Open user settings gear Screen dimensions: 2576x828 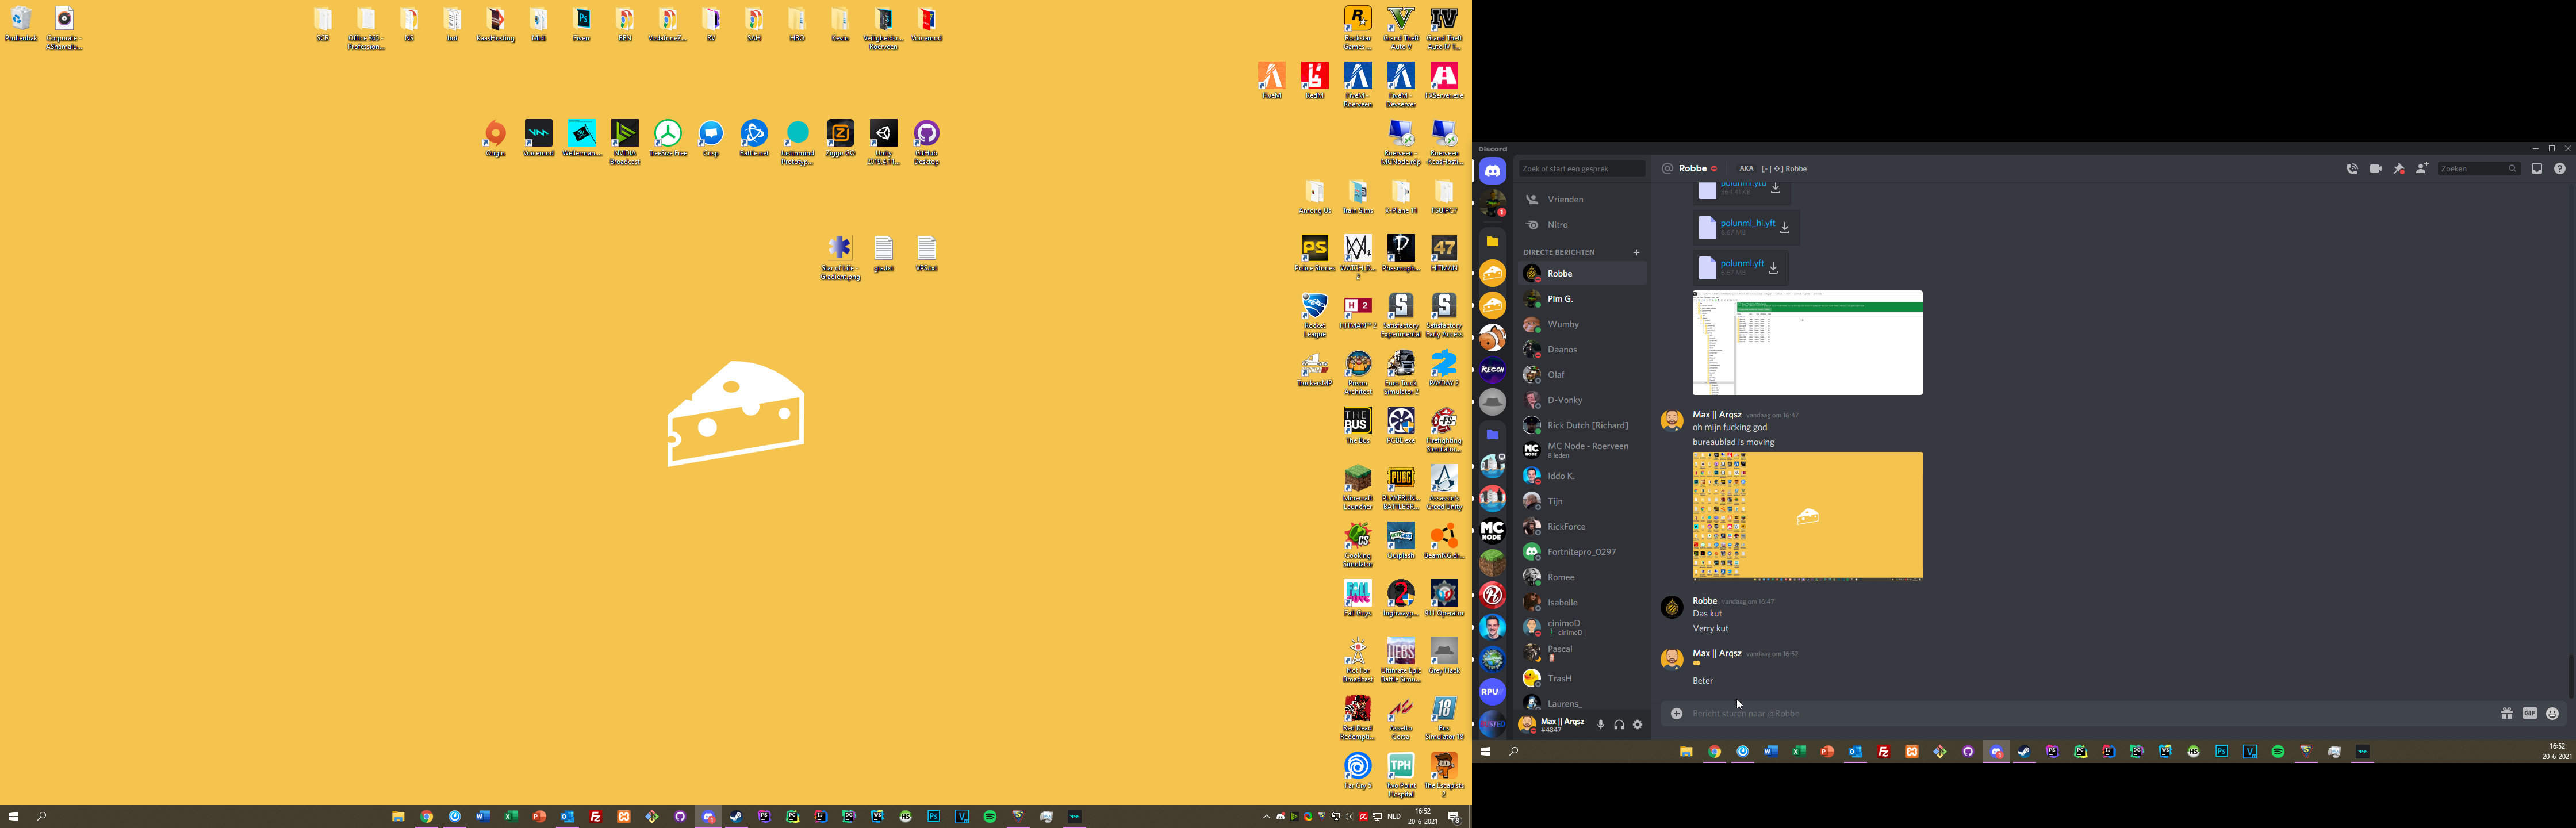(1637, 725)
